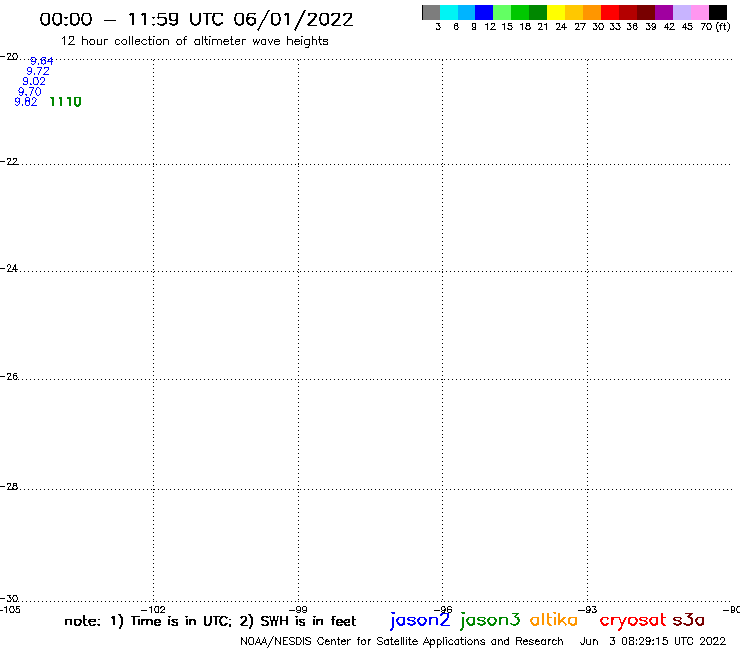The image size is (740, 650).
Task: Click the cryosat satellite legend label
Action: click(x=633, y=620)
